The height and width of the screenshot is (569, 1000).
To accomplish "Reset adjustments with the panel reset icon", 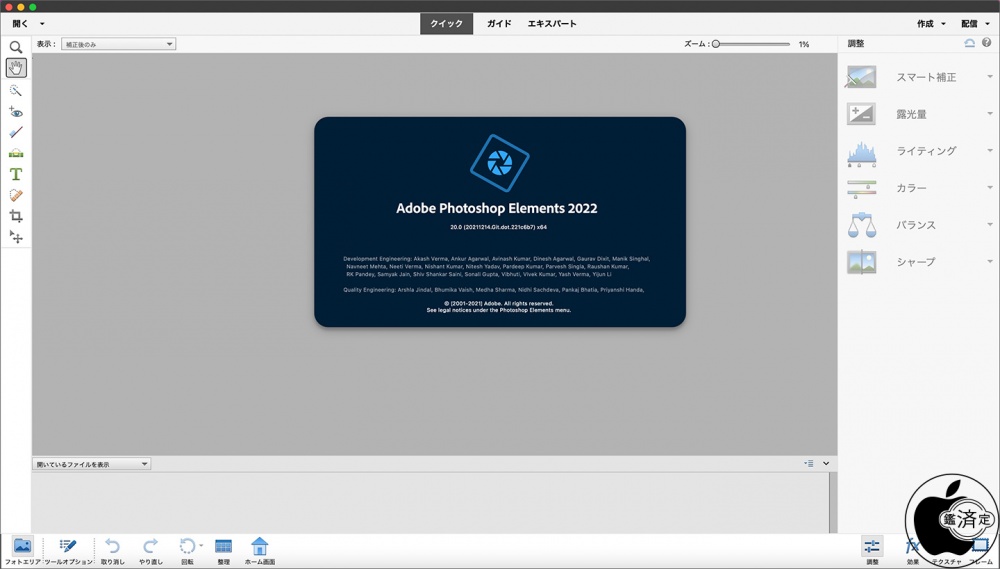I will point(969,43).
